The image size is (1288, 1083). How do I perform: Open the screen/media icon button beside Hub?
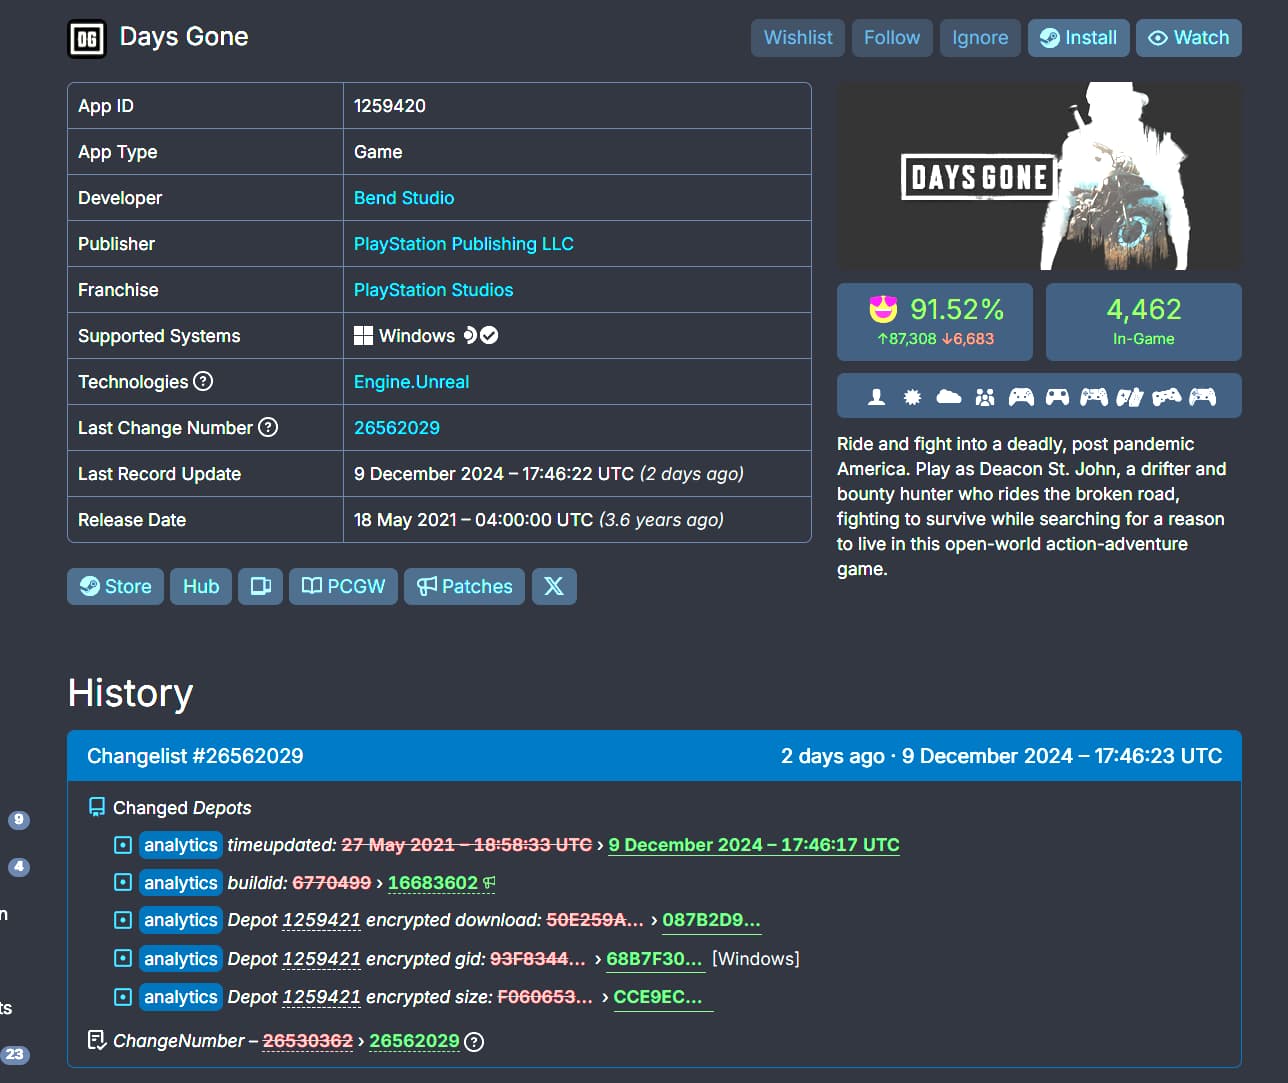(x=260, y=586)
